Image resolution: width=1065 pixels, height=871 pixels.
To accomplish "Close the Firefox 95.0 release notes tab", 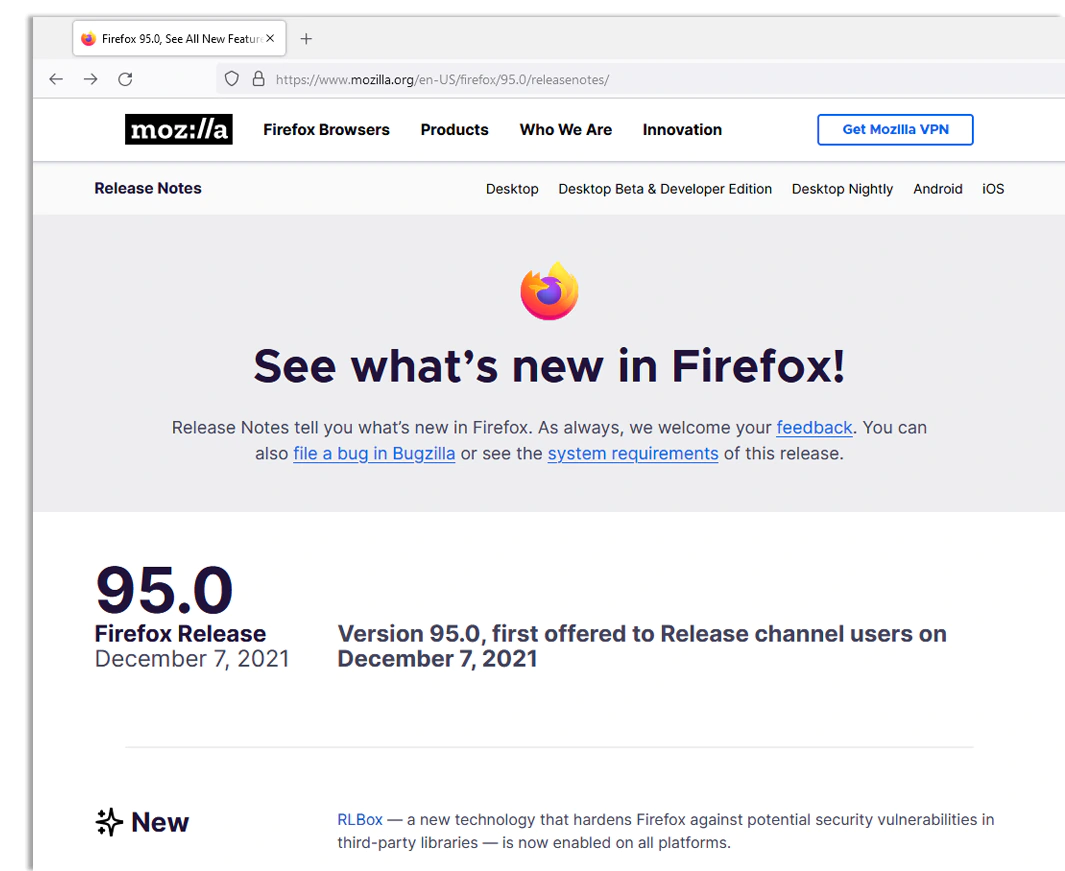I will 270,39.
